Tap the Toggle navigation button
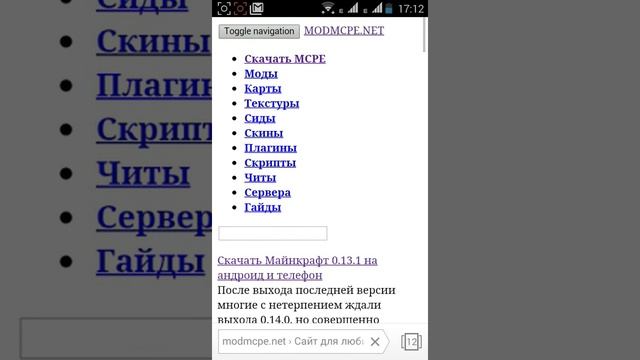Viewport: 640px width, 360px height. (259, 31)
